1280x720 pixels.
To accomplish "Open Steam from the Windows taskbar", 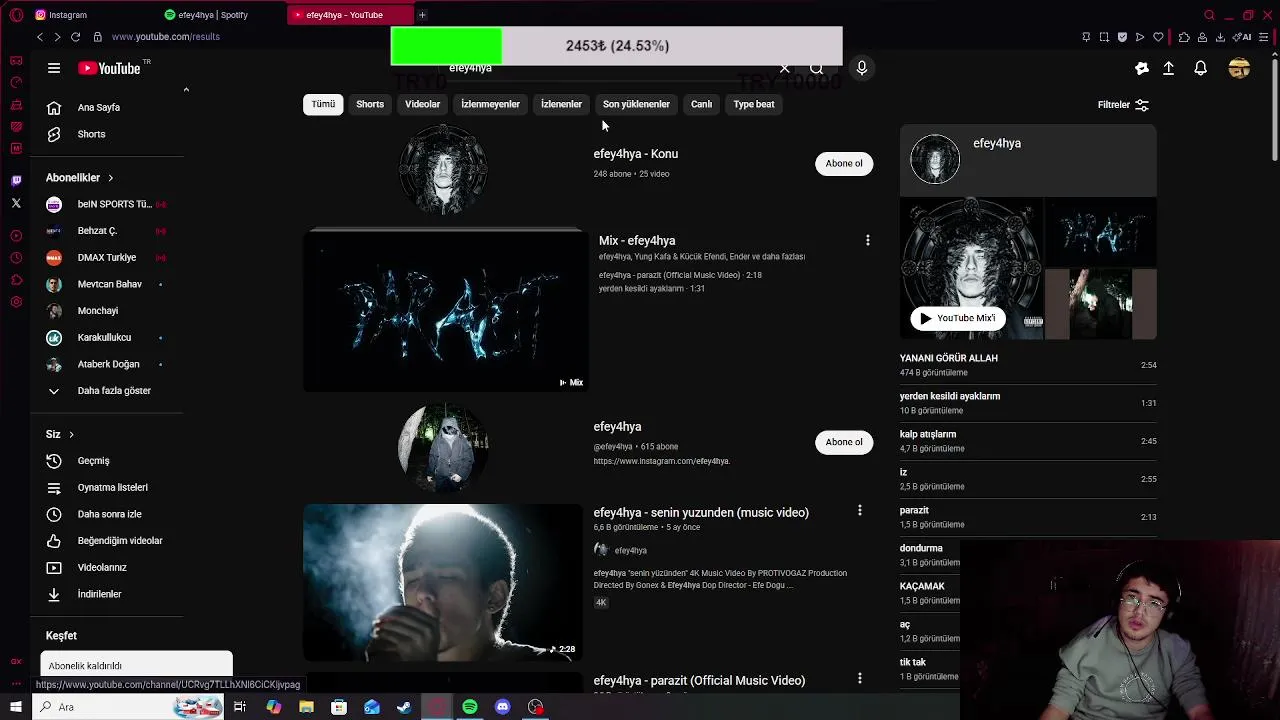I will click(404, 707).
